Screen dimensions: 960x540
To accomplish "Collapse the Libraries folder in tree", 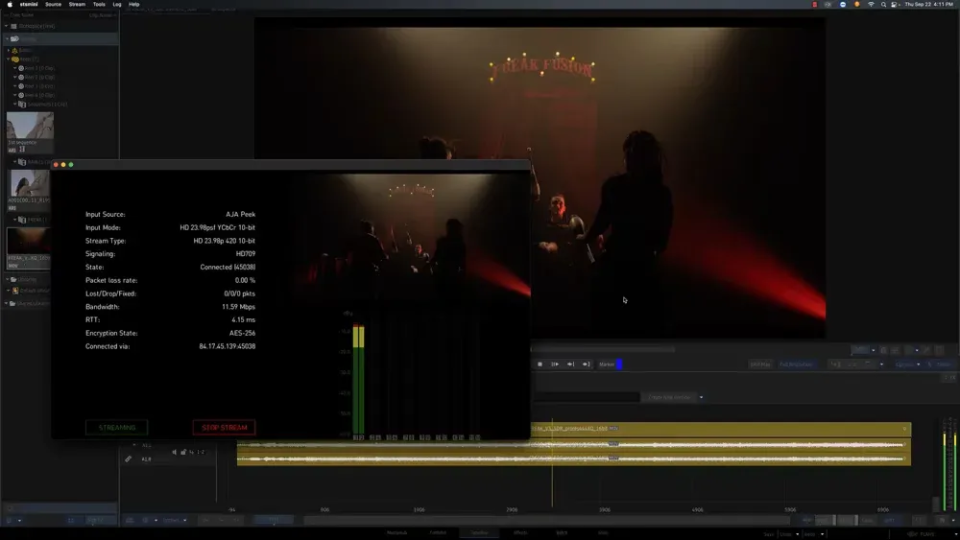I will point(7,279).
